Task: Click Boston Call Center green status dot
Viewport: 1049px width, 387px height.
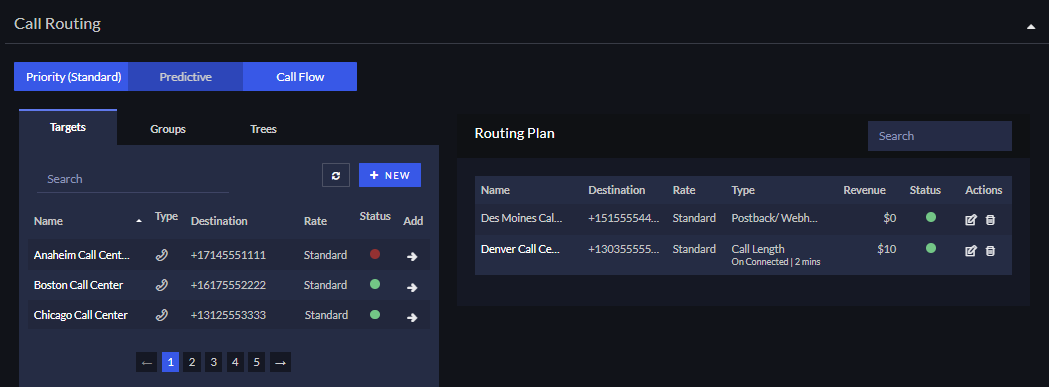Action: point(375,284)
